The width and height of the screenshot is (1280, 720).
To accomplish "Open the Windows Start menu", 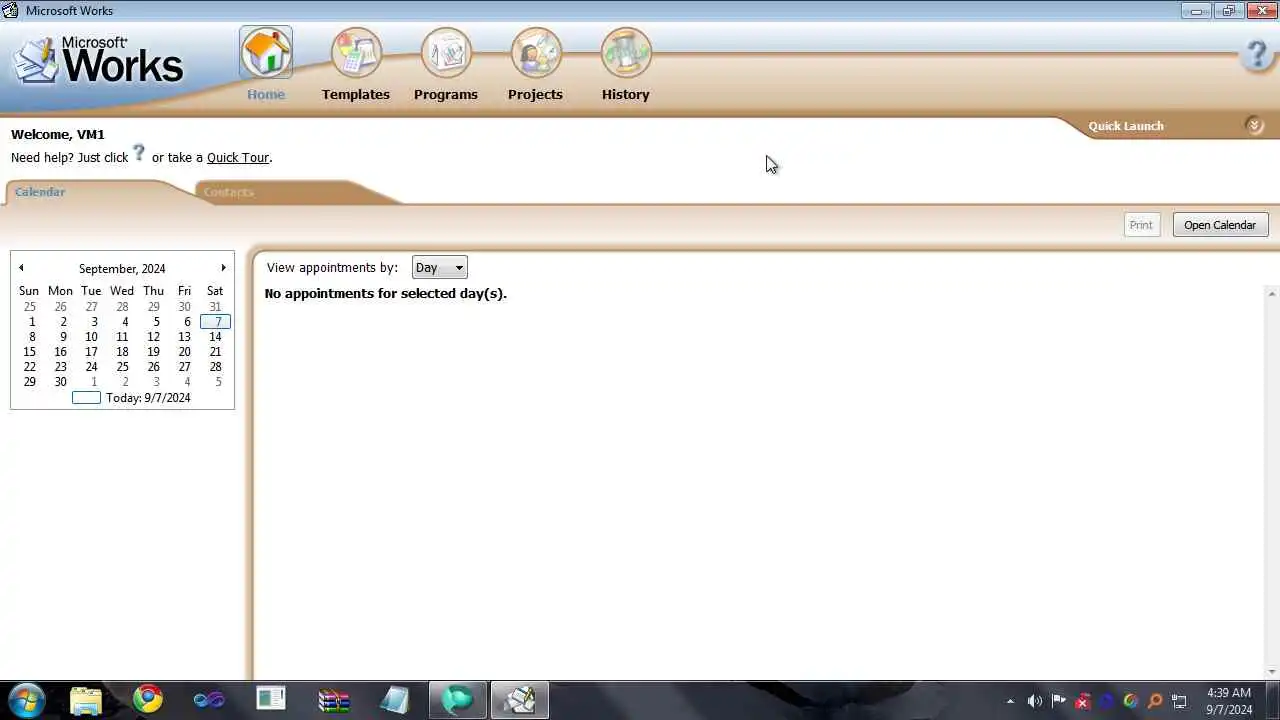I will click(26, 699).
